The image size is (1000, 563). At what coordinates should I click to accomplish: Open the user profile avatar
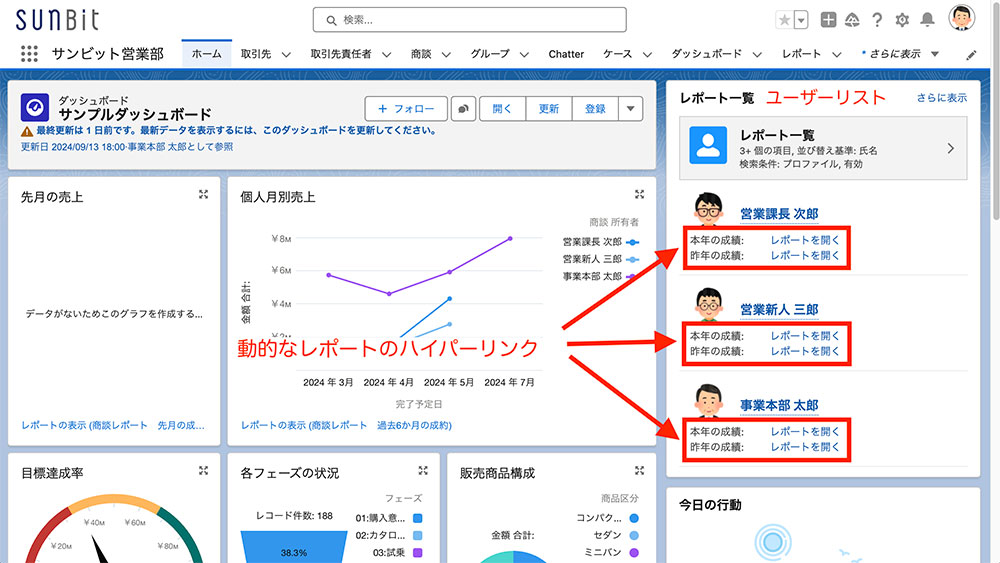[x=961, y=18]
